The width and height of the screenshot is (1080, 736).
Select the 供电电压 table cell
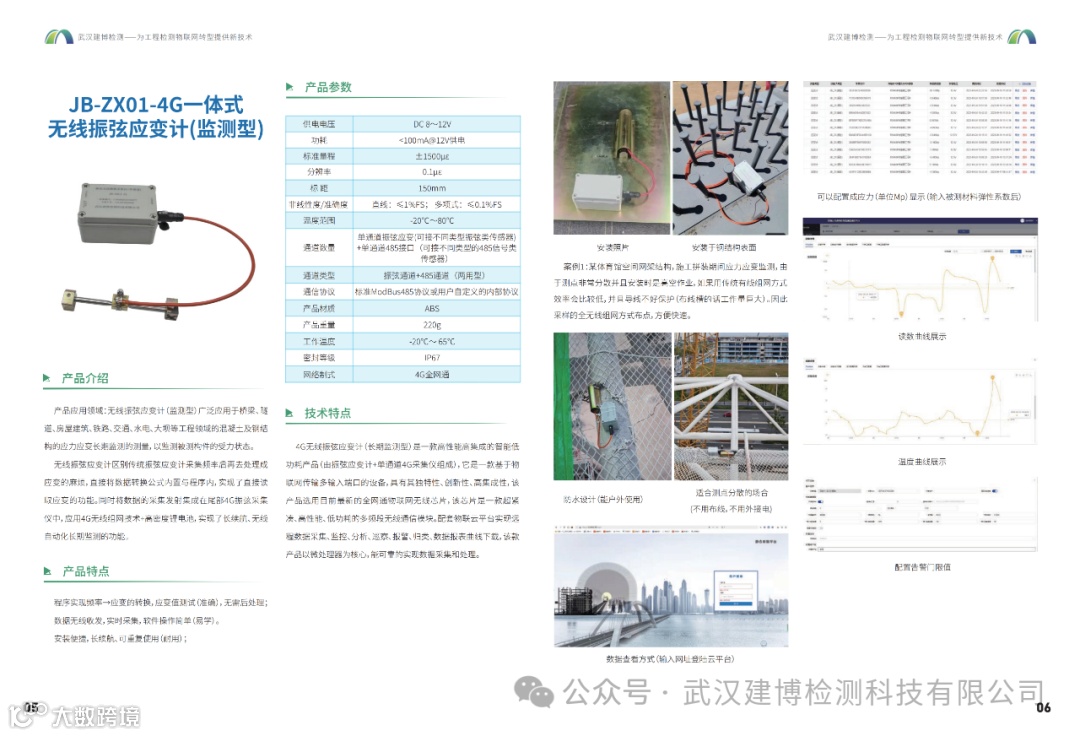[x=319, y=124]
